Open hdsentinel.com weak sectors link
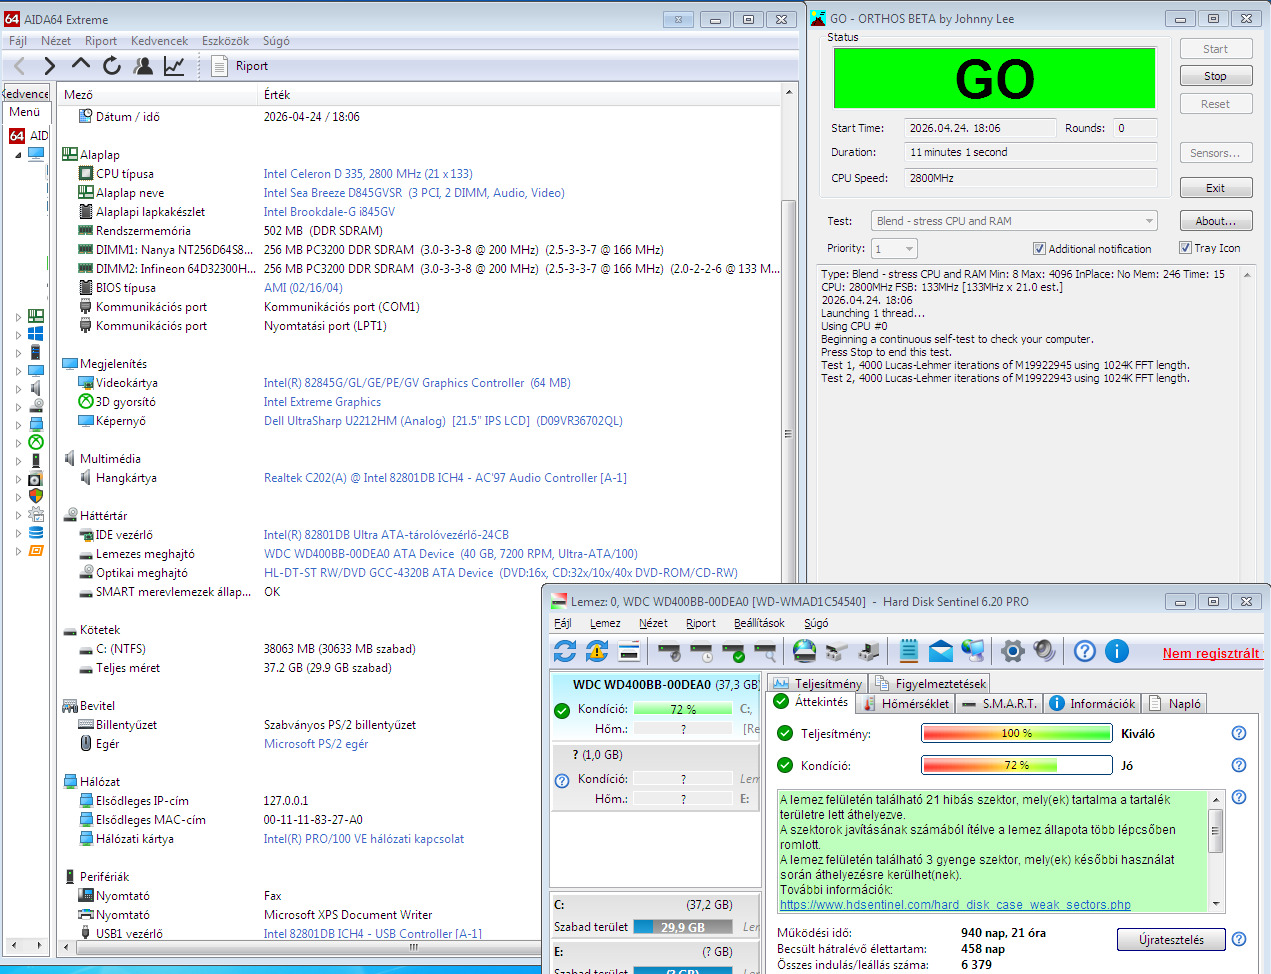Image resolution: width=1271 pixels, height=974 pixels. 955,905
